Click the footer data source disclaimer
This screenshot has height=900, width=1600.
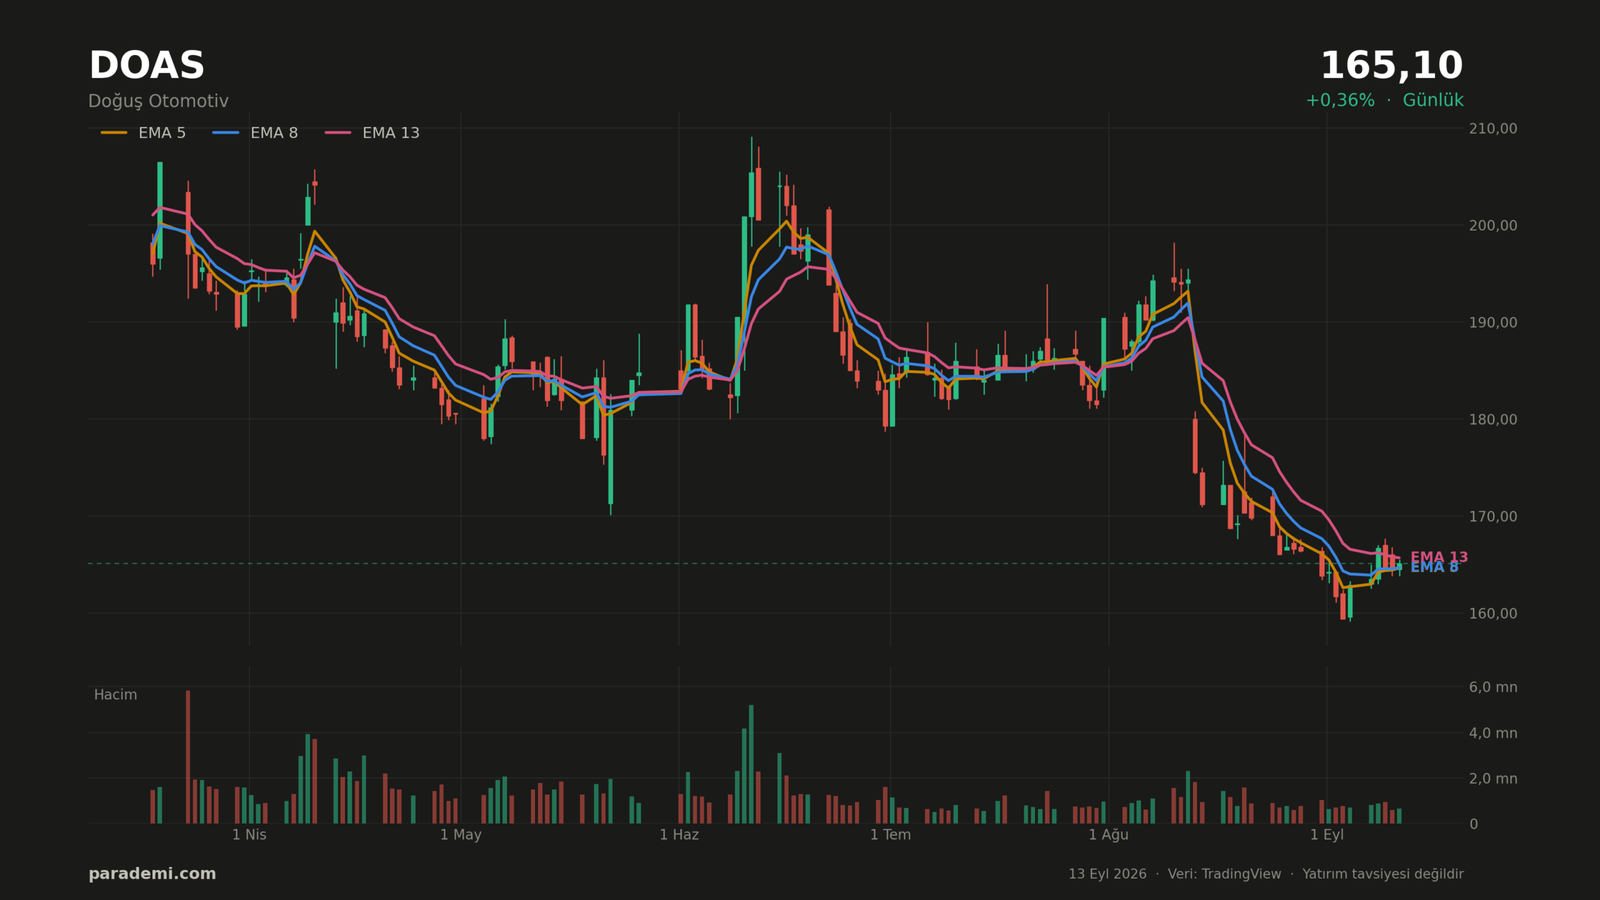coord(1265,874)
